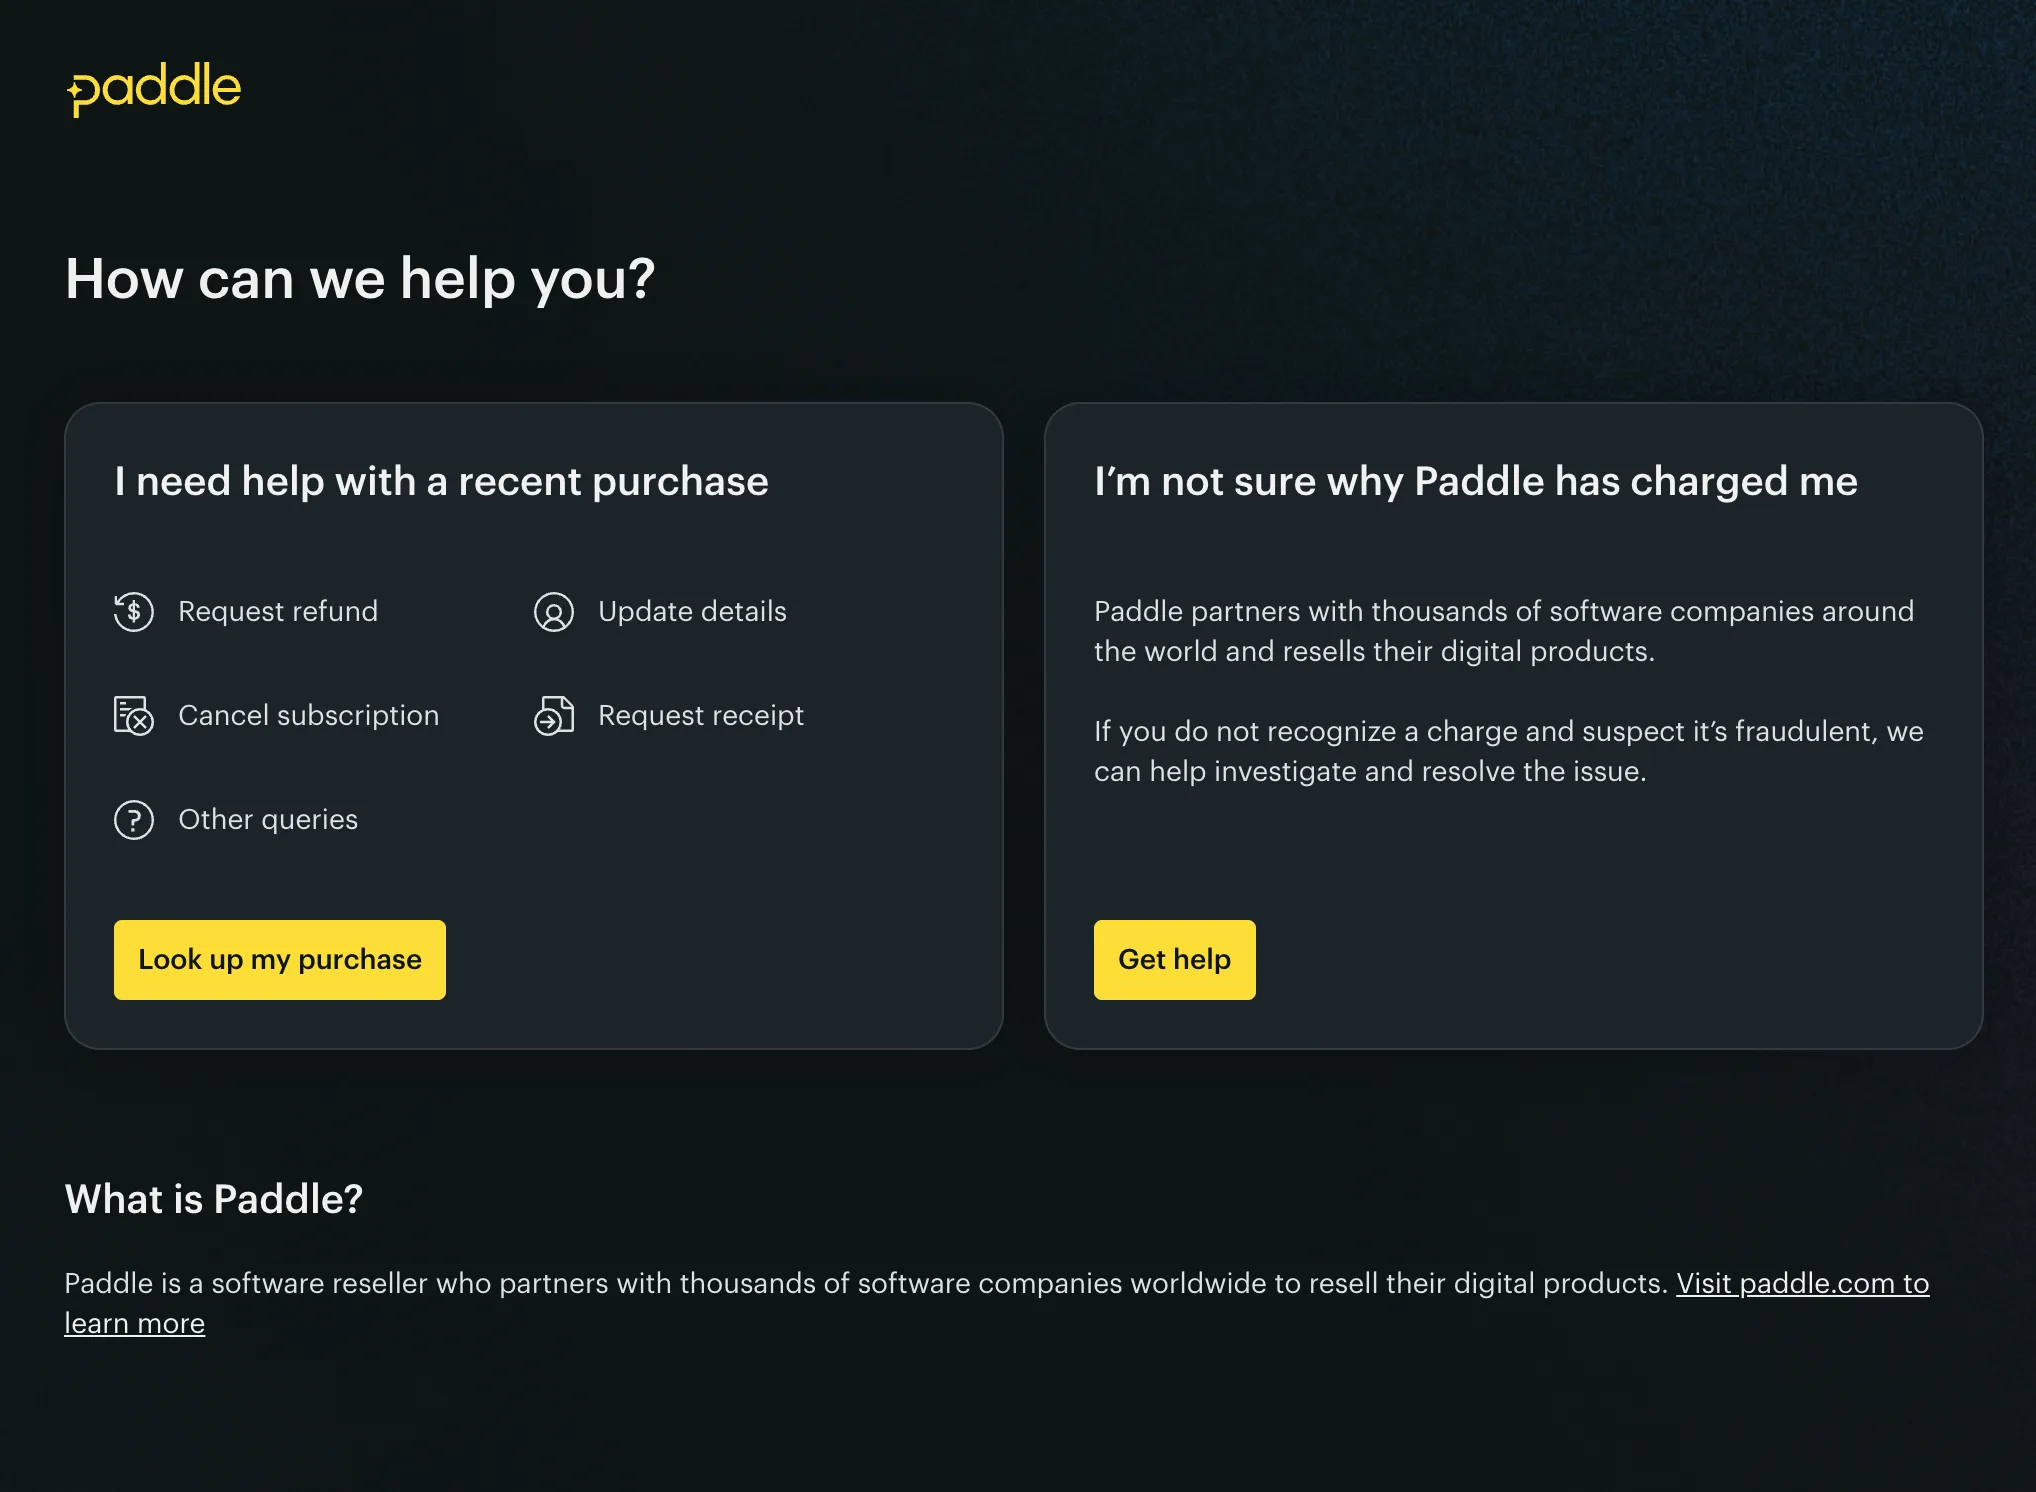Click the 'What is Paddle?' heading

214,1199
